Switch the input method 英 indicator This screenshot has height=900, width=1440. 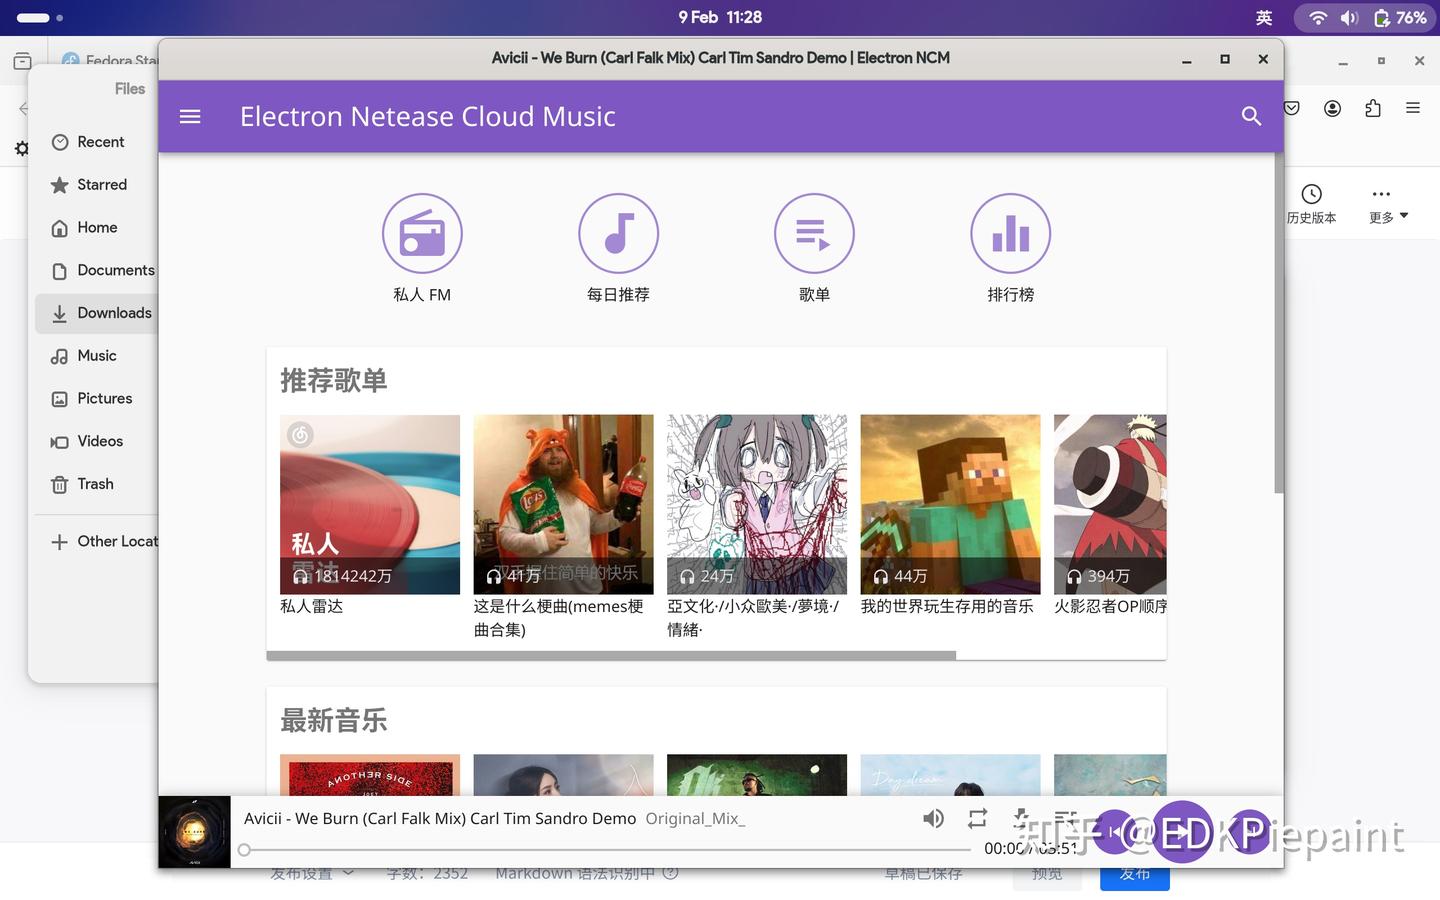point(1264,17)
